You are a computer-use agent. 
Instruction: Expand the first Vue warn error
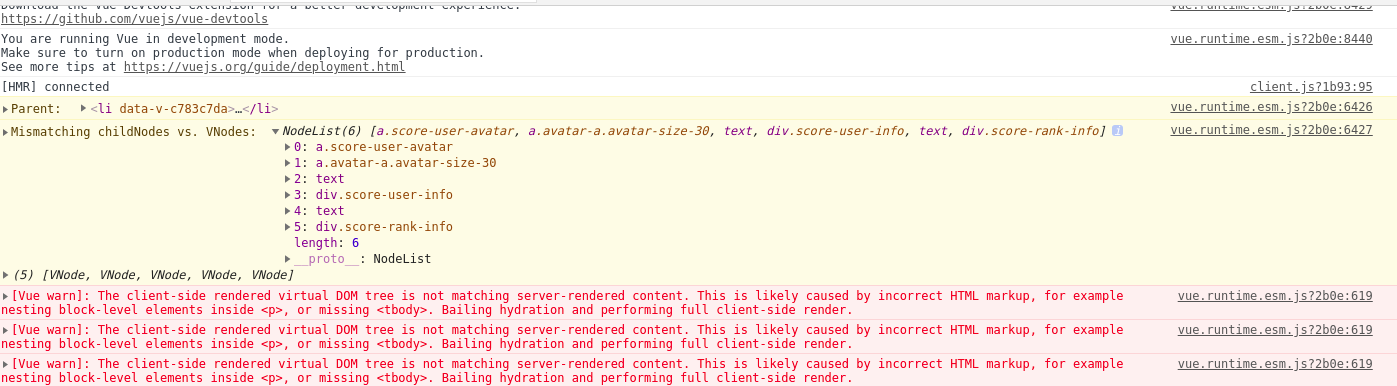[5, 296]
